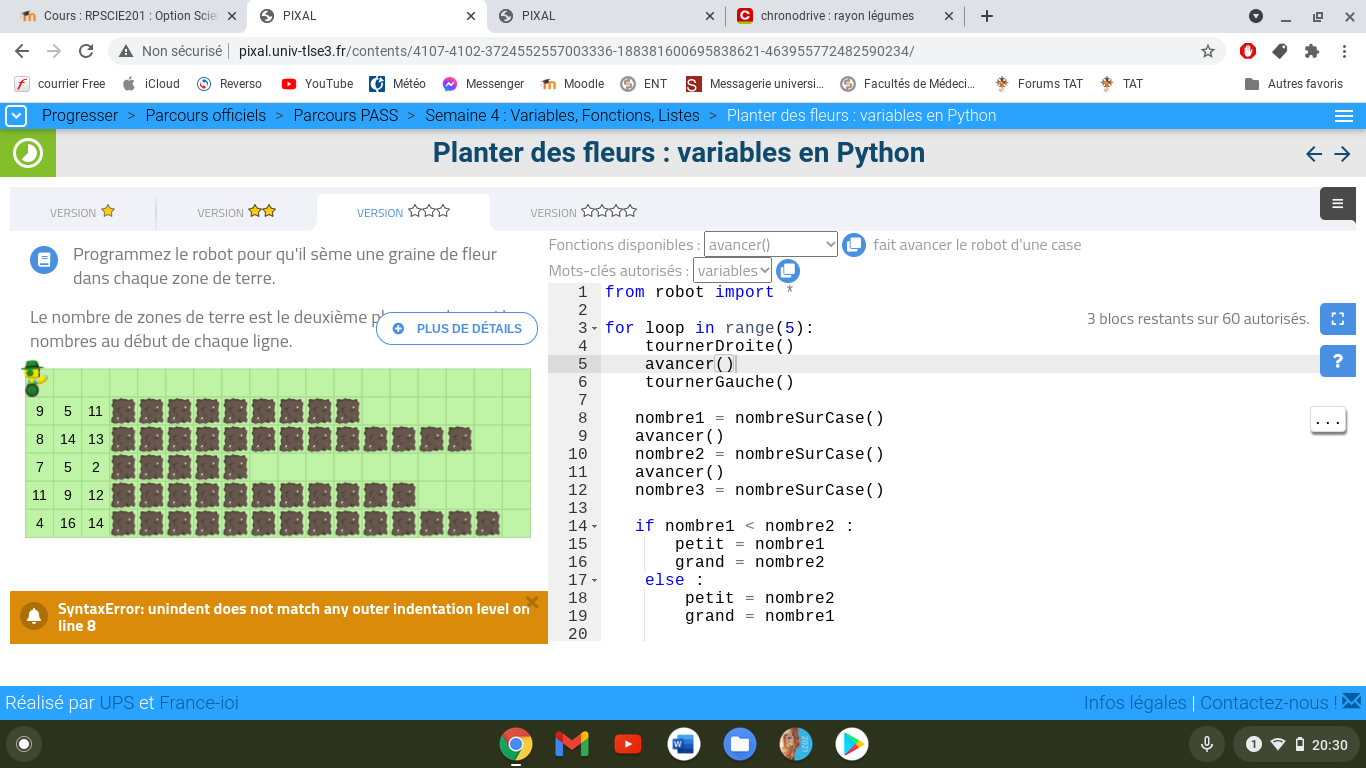Open the dark side panel menu button

click(x=1338, y=203)
